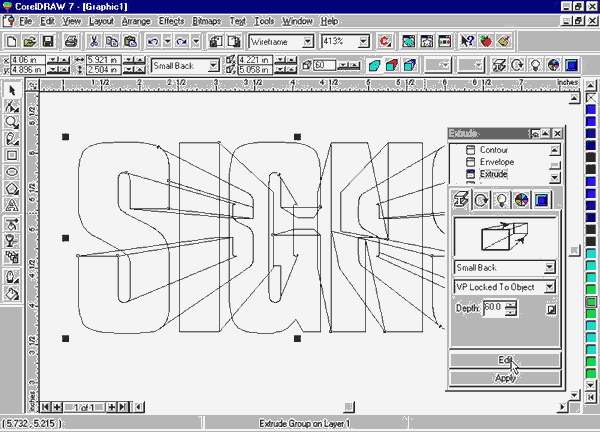Click the x position field 4.06 in

[28, 60]
